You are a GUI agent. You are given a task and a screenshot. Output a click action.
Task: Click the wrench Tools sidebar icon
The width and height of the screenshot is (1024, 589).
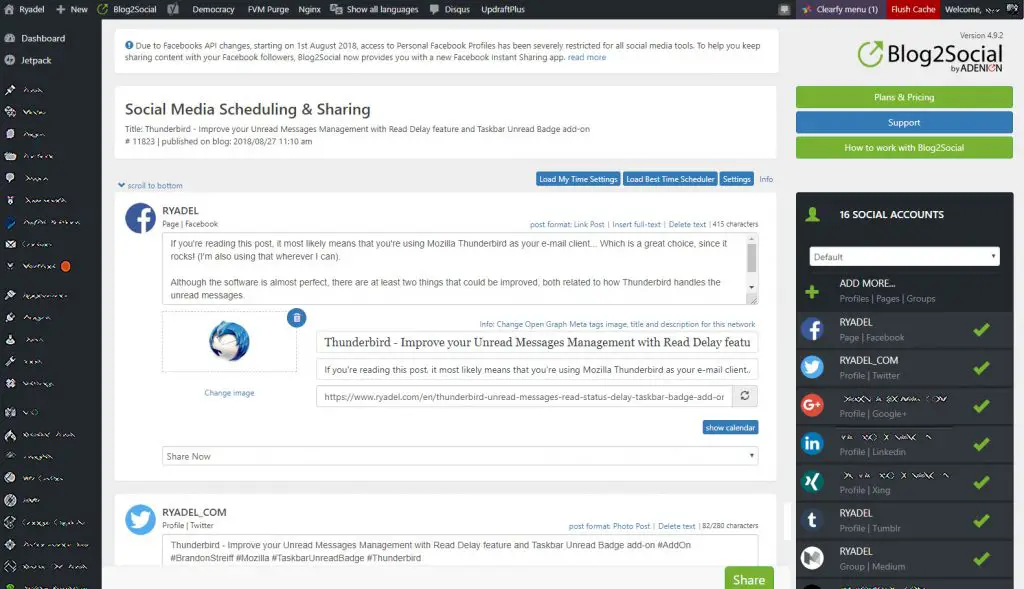(10, 360)
